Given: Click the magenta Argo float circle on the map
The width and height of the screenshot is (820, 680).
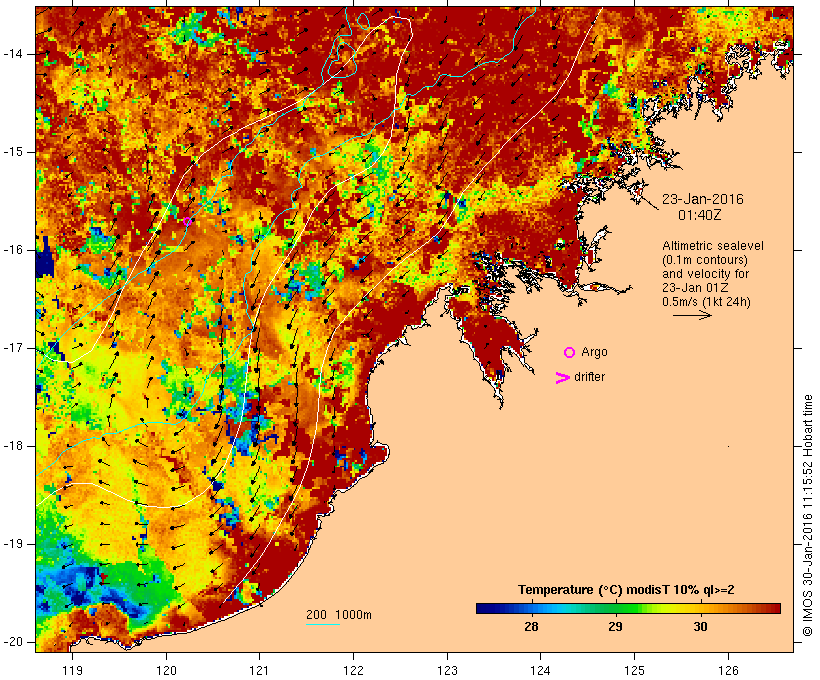Looking at the screenshot, I should (x=187, y=221).
